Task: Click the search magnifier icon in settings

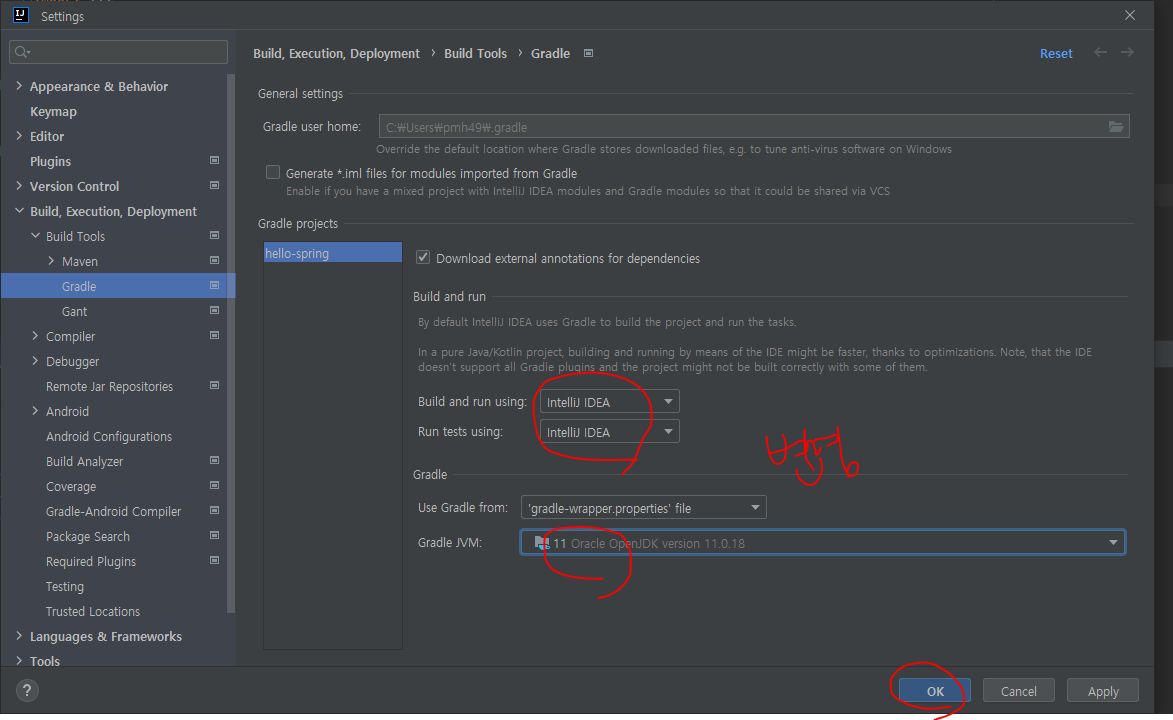Action: (x=22, y=52)
